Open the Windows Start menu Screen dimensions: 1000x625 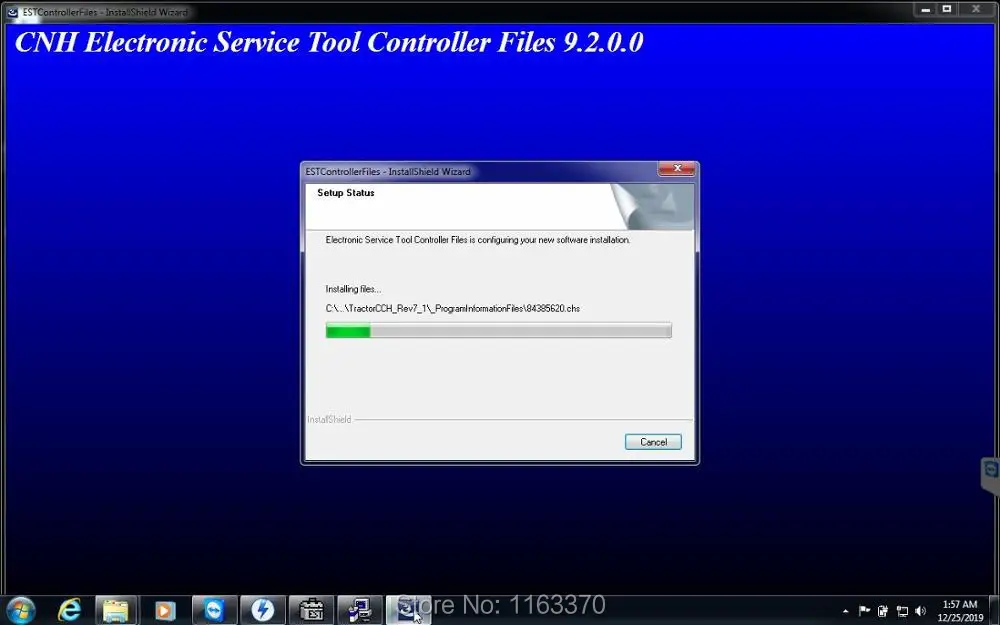coord(20,610)
